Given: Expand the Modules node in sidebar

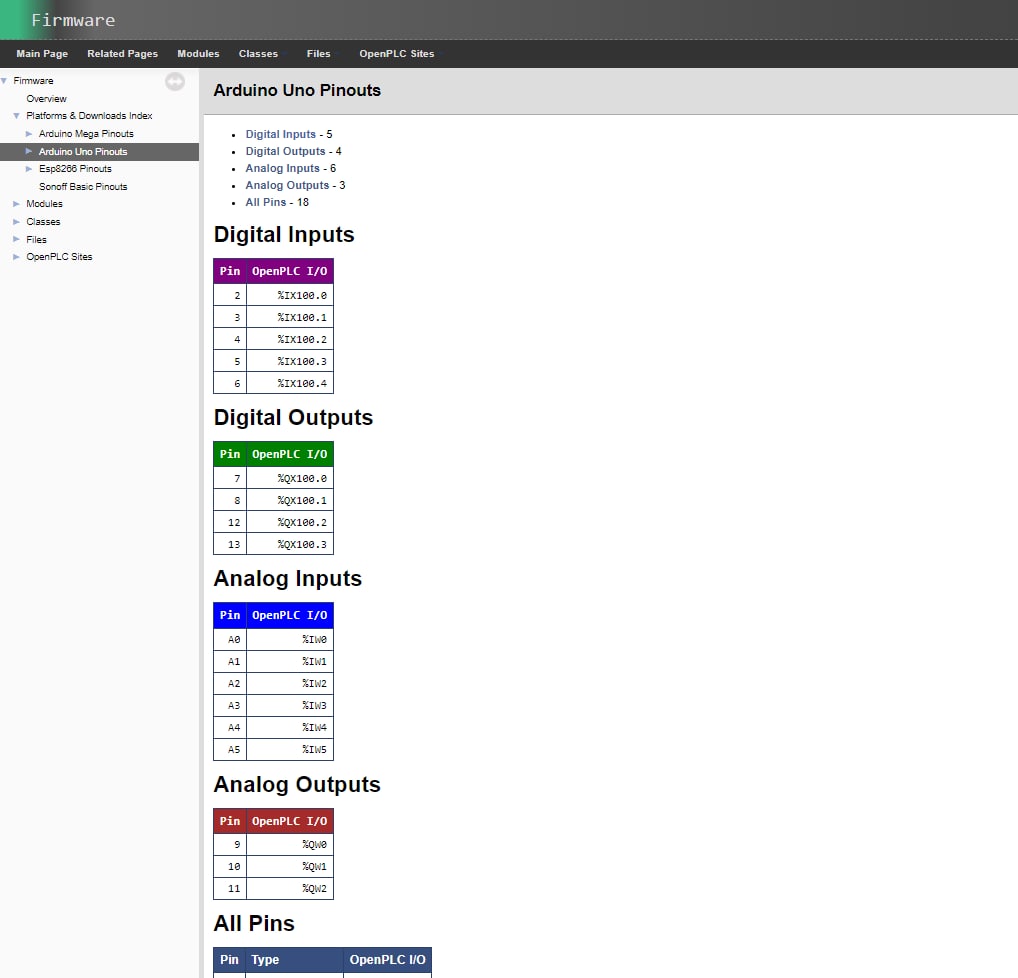Looking at the screenshot, I should pos(16,204).
